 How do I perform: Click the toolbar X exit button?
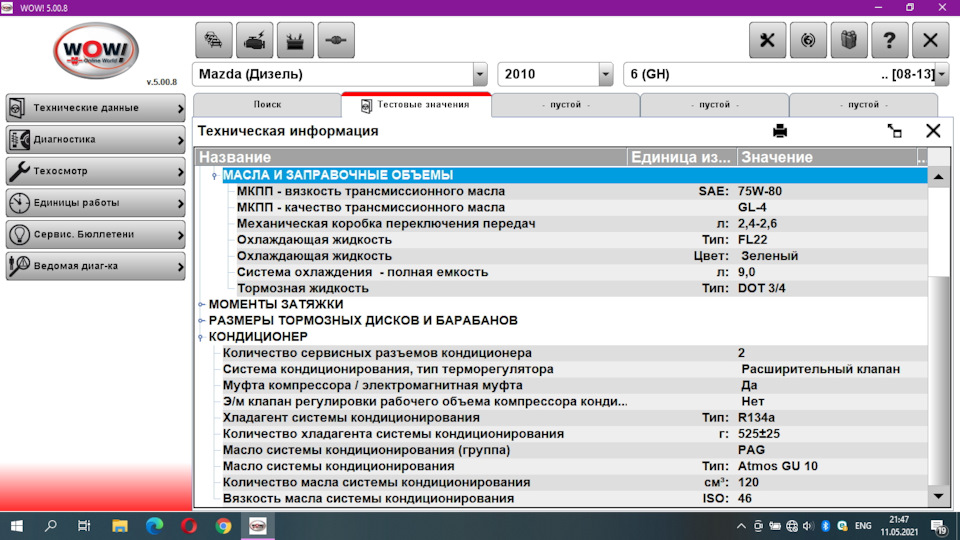(x=931, y=40)
